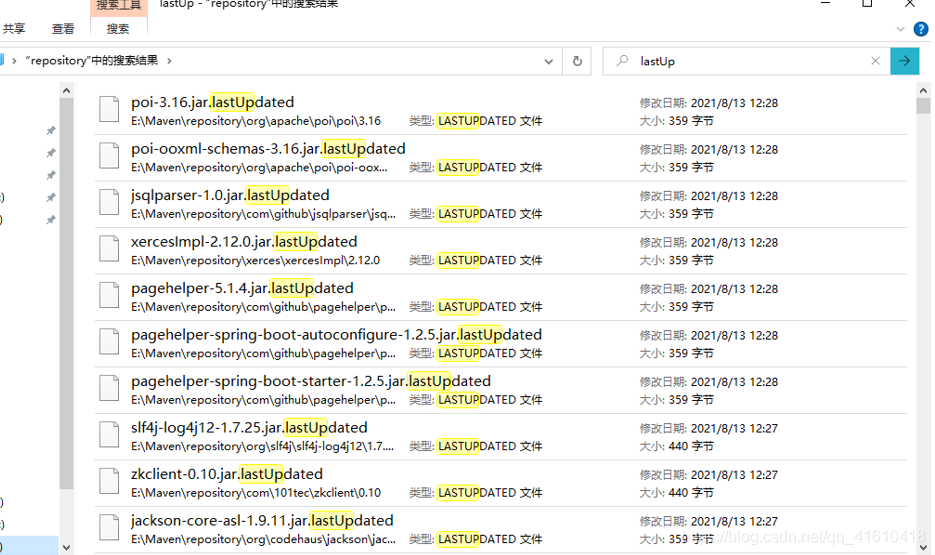Select poi-3.16.jar.lastUpdated file name

[213, 102]
